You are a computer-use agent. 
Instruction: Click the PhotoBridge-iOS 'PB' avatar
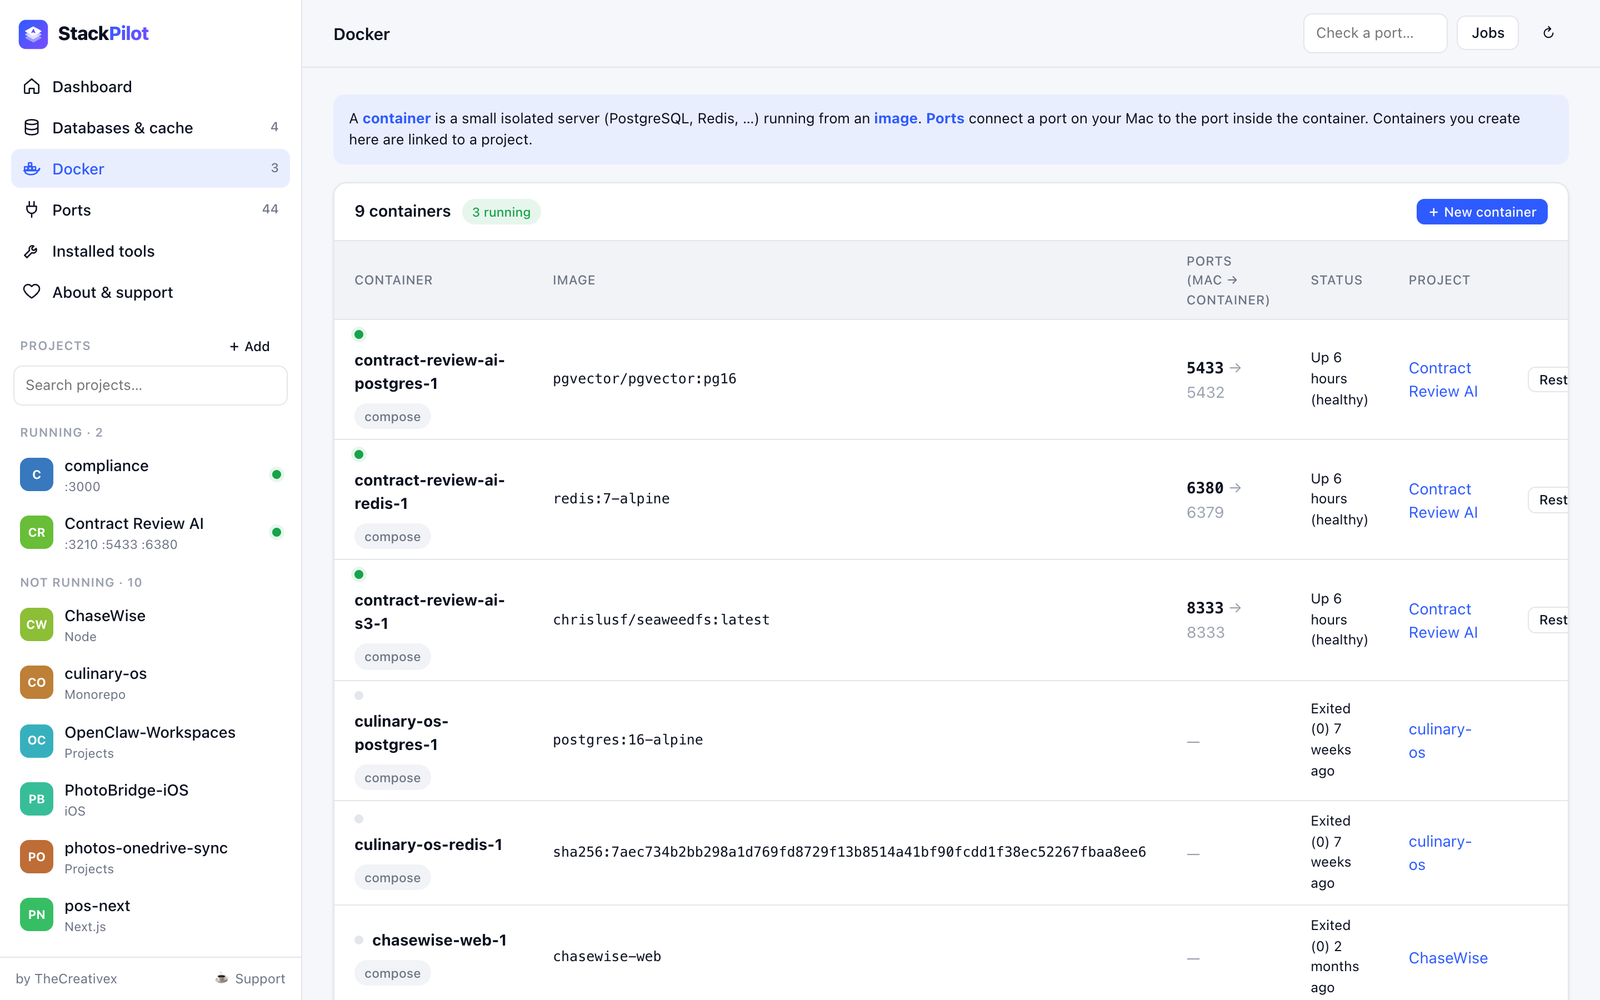(x=37, y=799)
